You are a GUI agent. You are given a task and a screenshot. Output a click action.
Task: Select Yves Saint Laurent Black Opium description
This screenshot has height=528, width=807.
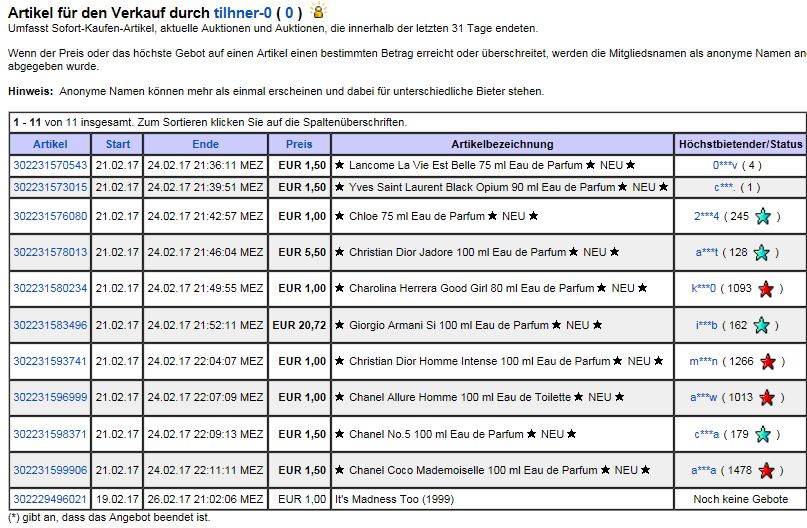point(502,187)
